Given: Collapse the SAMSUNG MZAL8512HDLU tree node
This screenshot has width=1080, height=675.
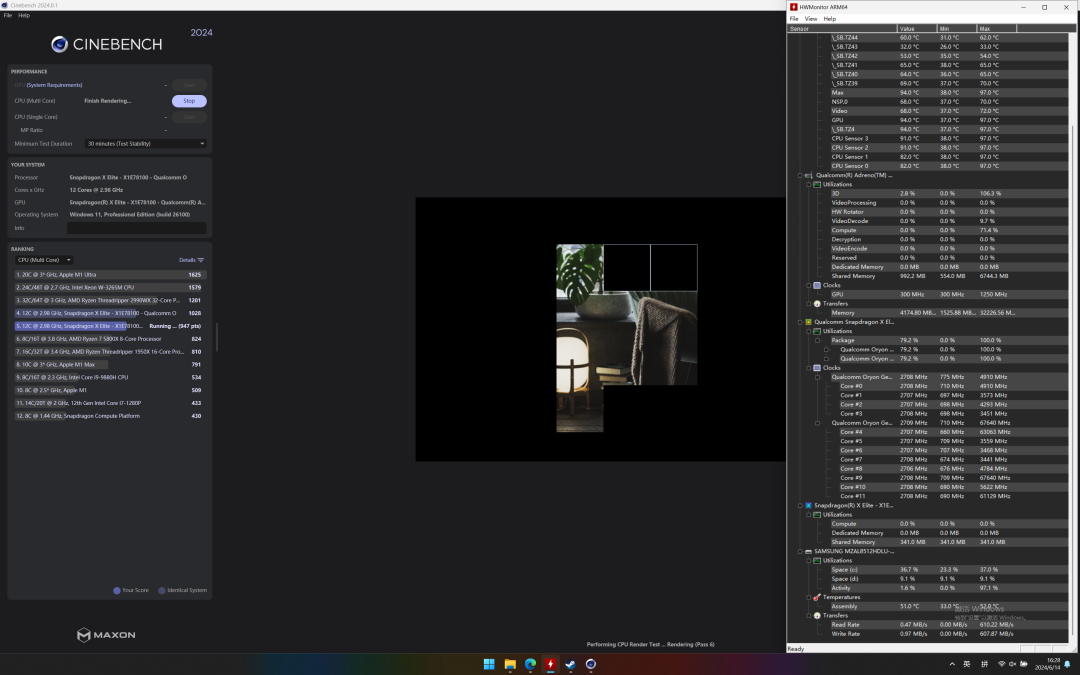Looking at the screenshot, I should pos(800,551).
